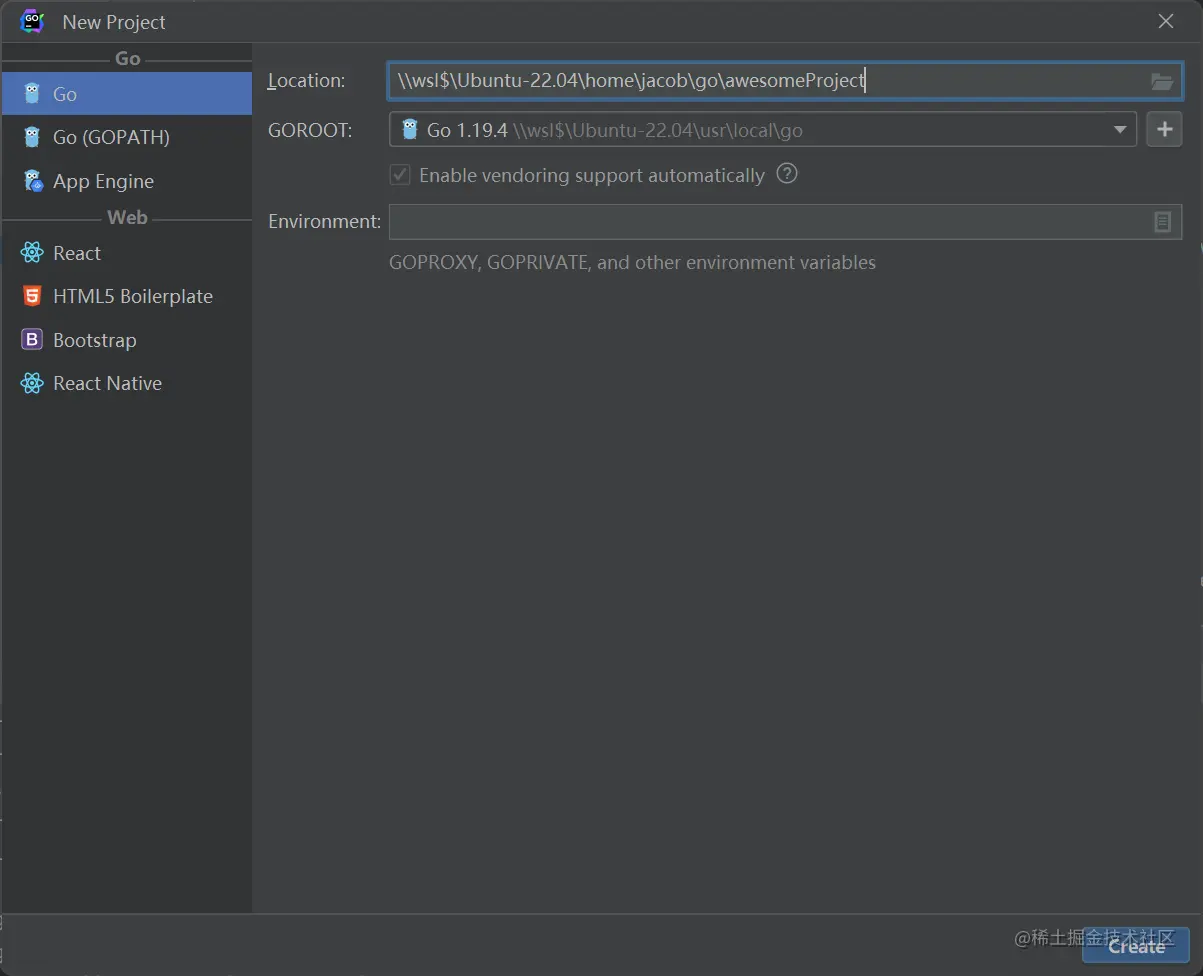Viewport: 1203px width, 976px height.
Task: Choose the App Engine project type
Action: click(x=126, y=181)
